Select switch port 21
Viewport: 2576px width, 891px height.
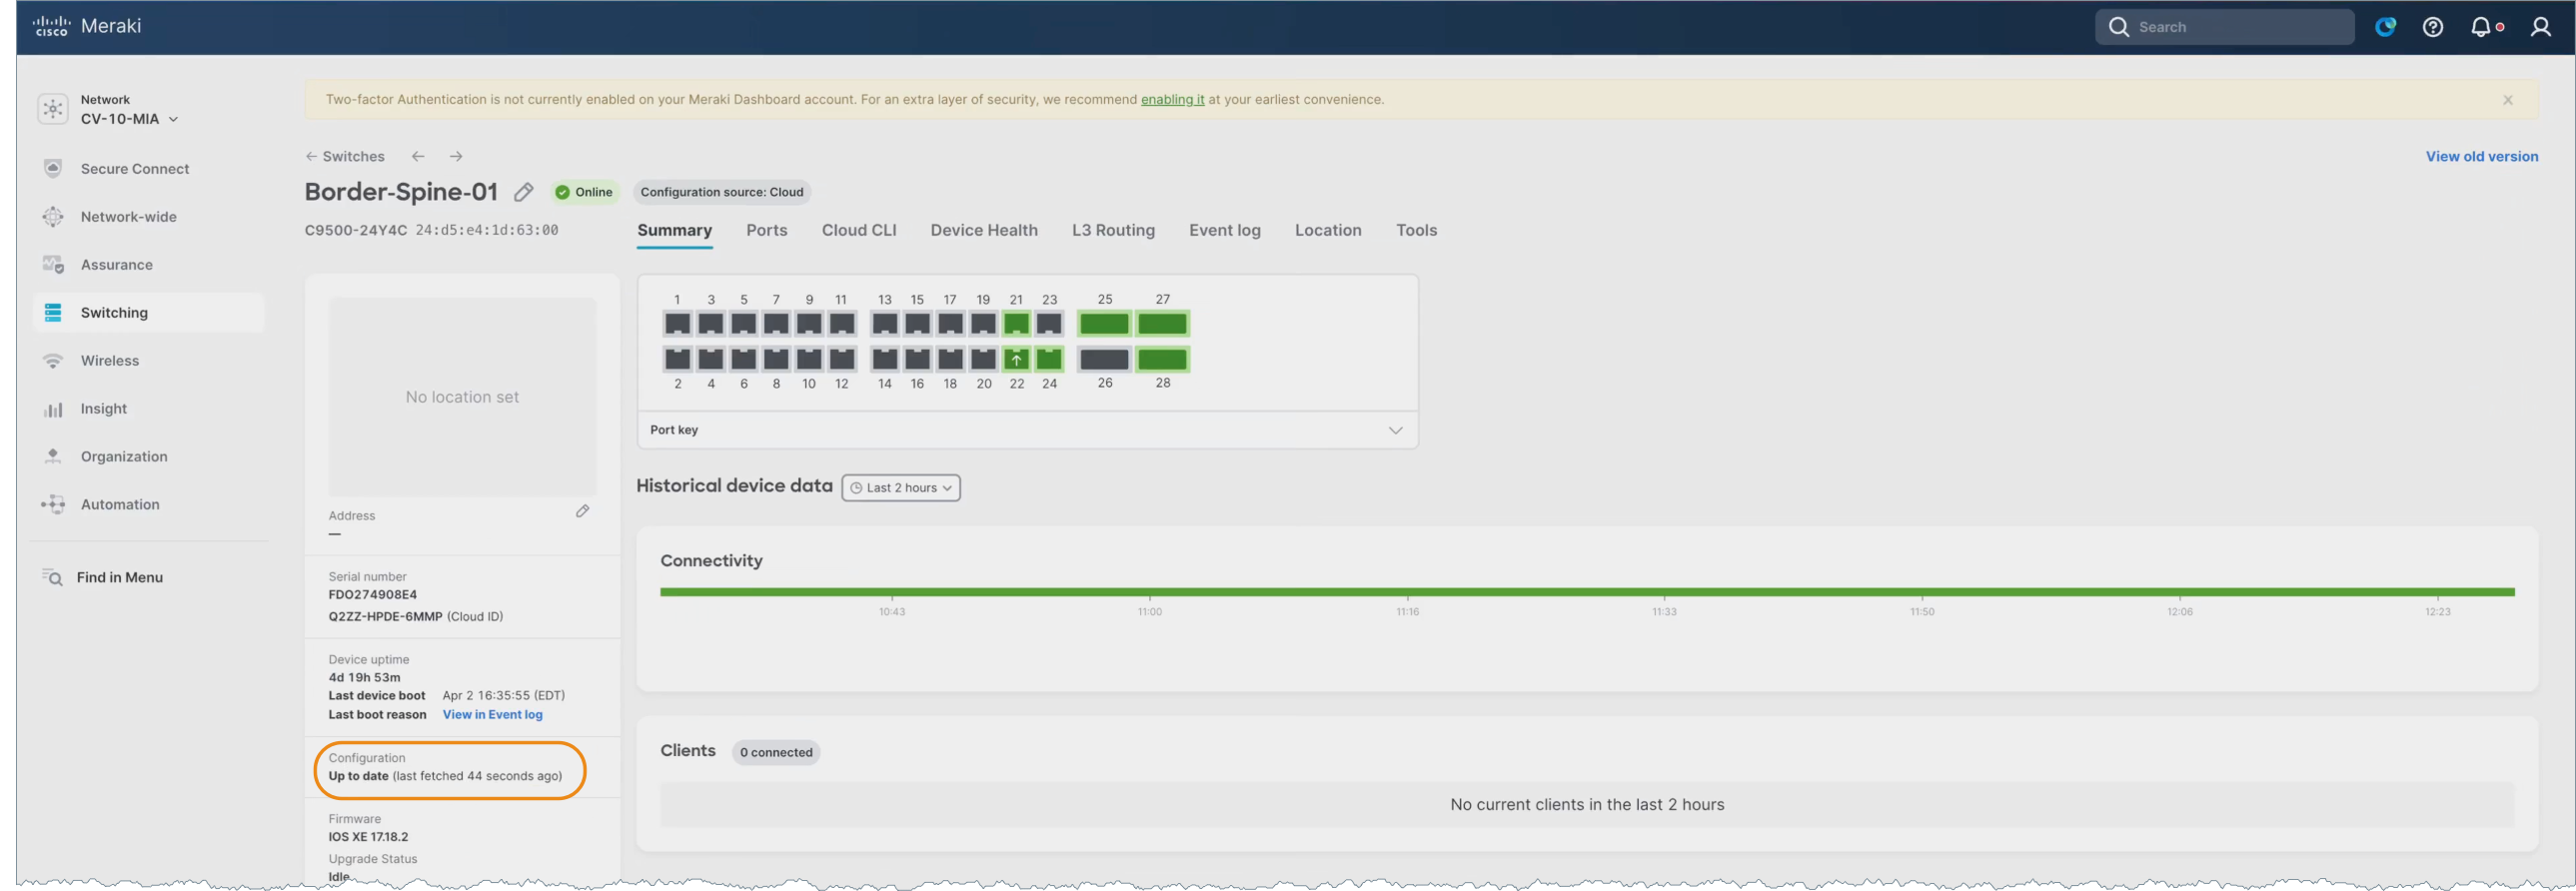pyautogui.click(x=1016, y=324)
